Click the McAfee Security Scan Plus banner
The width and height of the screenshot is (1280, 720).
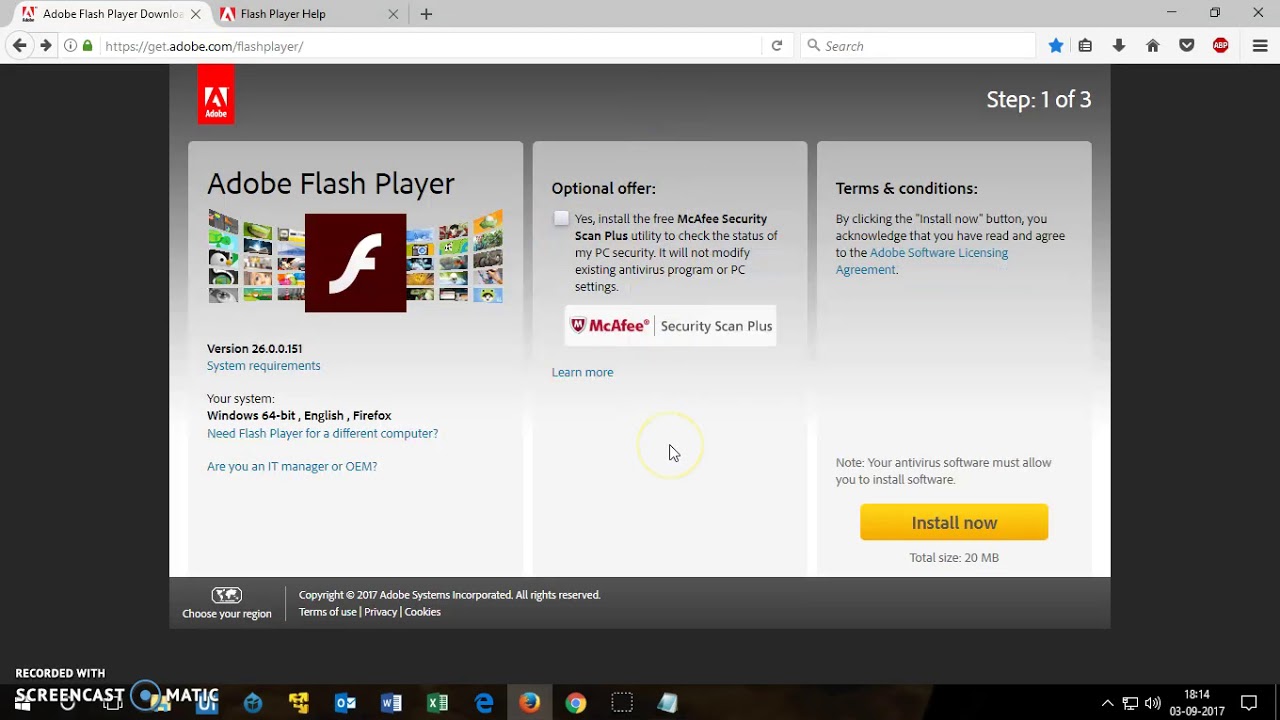[670, 326]
